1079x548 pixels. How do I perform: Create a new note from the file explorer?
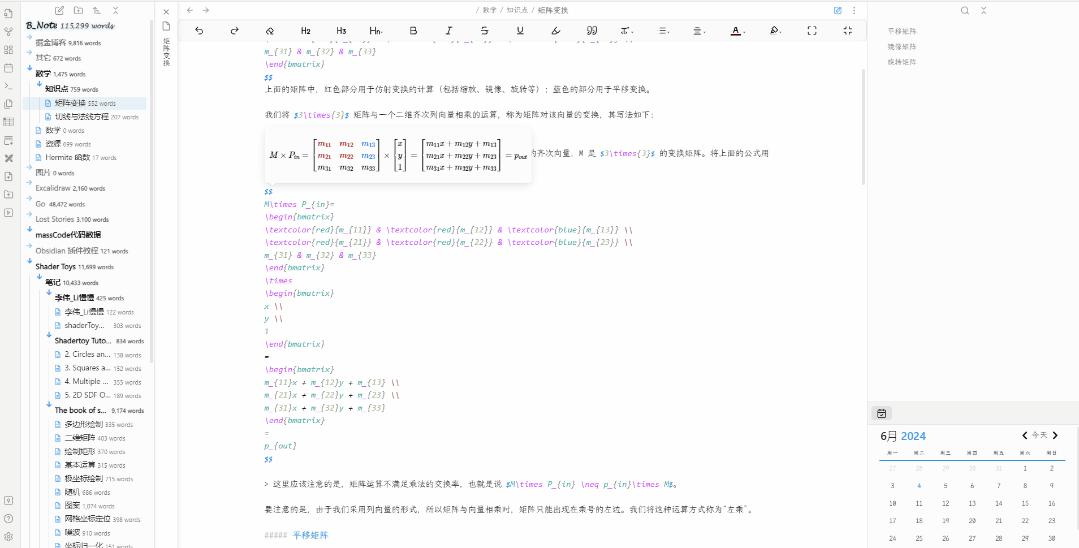tap(59, 10)
